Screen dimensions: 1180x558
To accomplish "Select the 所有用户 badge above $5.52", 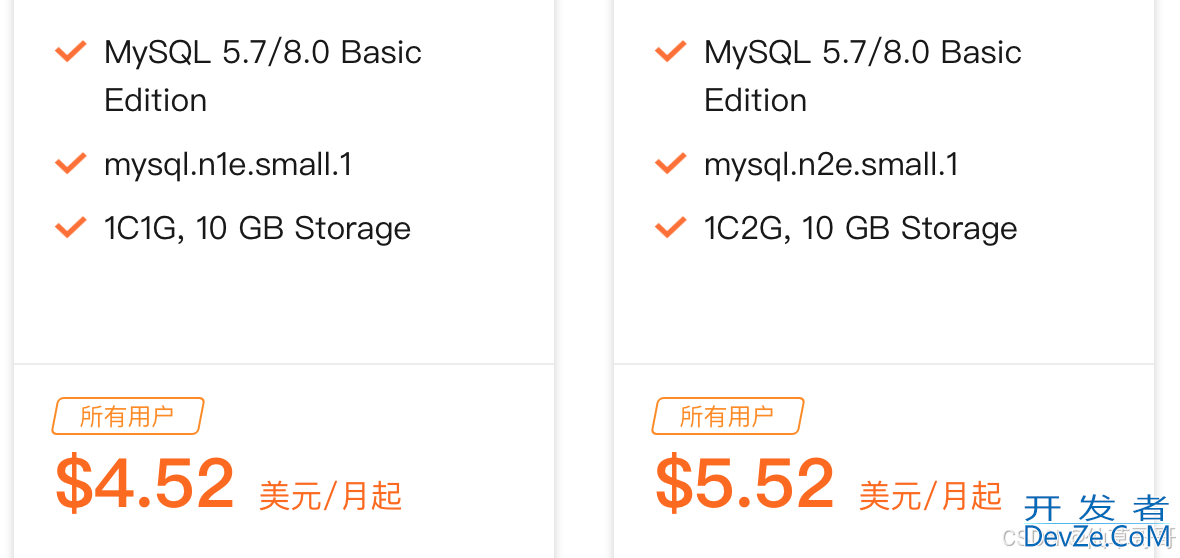I will pyautogui.click(x=727, y=416).
